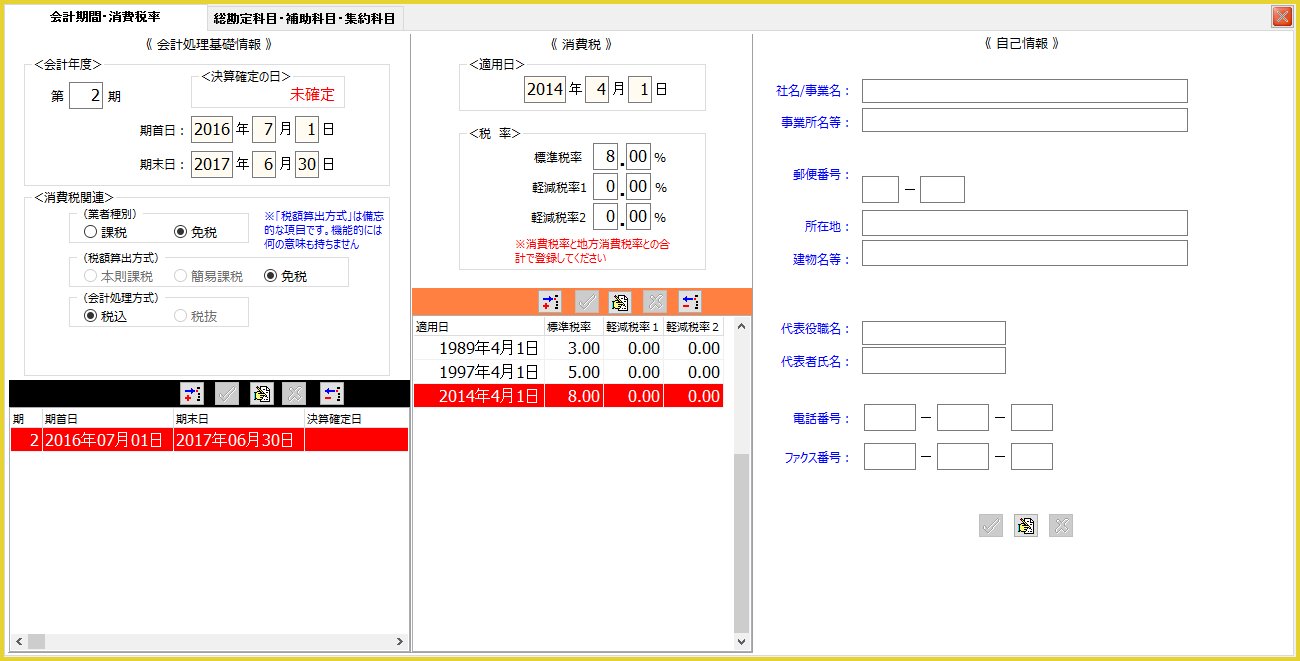Click the first 郵便番号 box
1300x661 pixels.
pyautogui.click(x=880, y=189)
